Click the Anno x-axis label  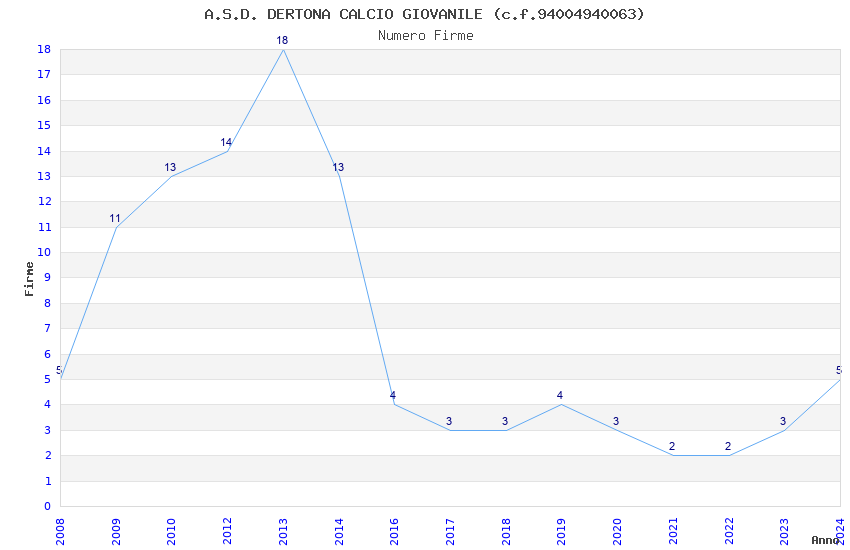[825, 540]
